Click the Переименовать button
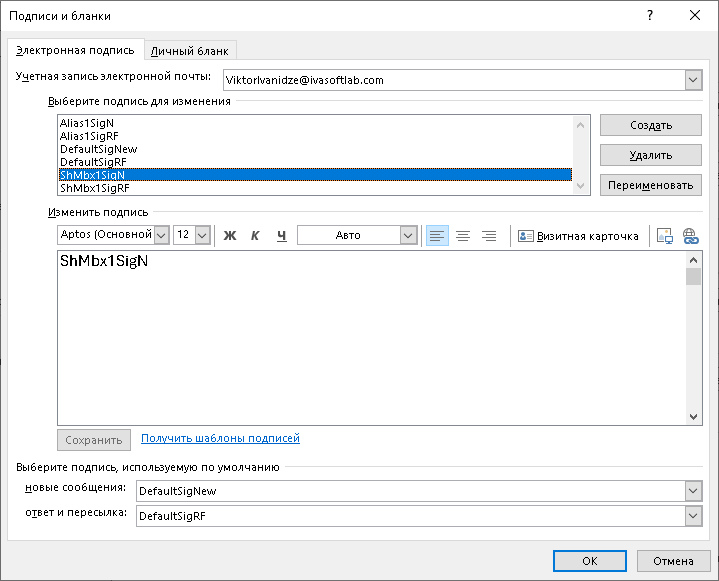This screenshot has width=719, height=581. 651,185
